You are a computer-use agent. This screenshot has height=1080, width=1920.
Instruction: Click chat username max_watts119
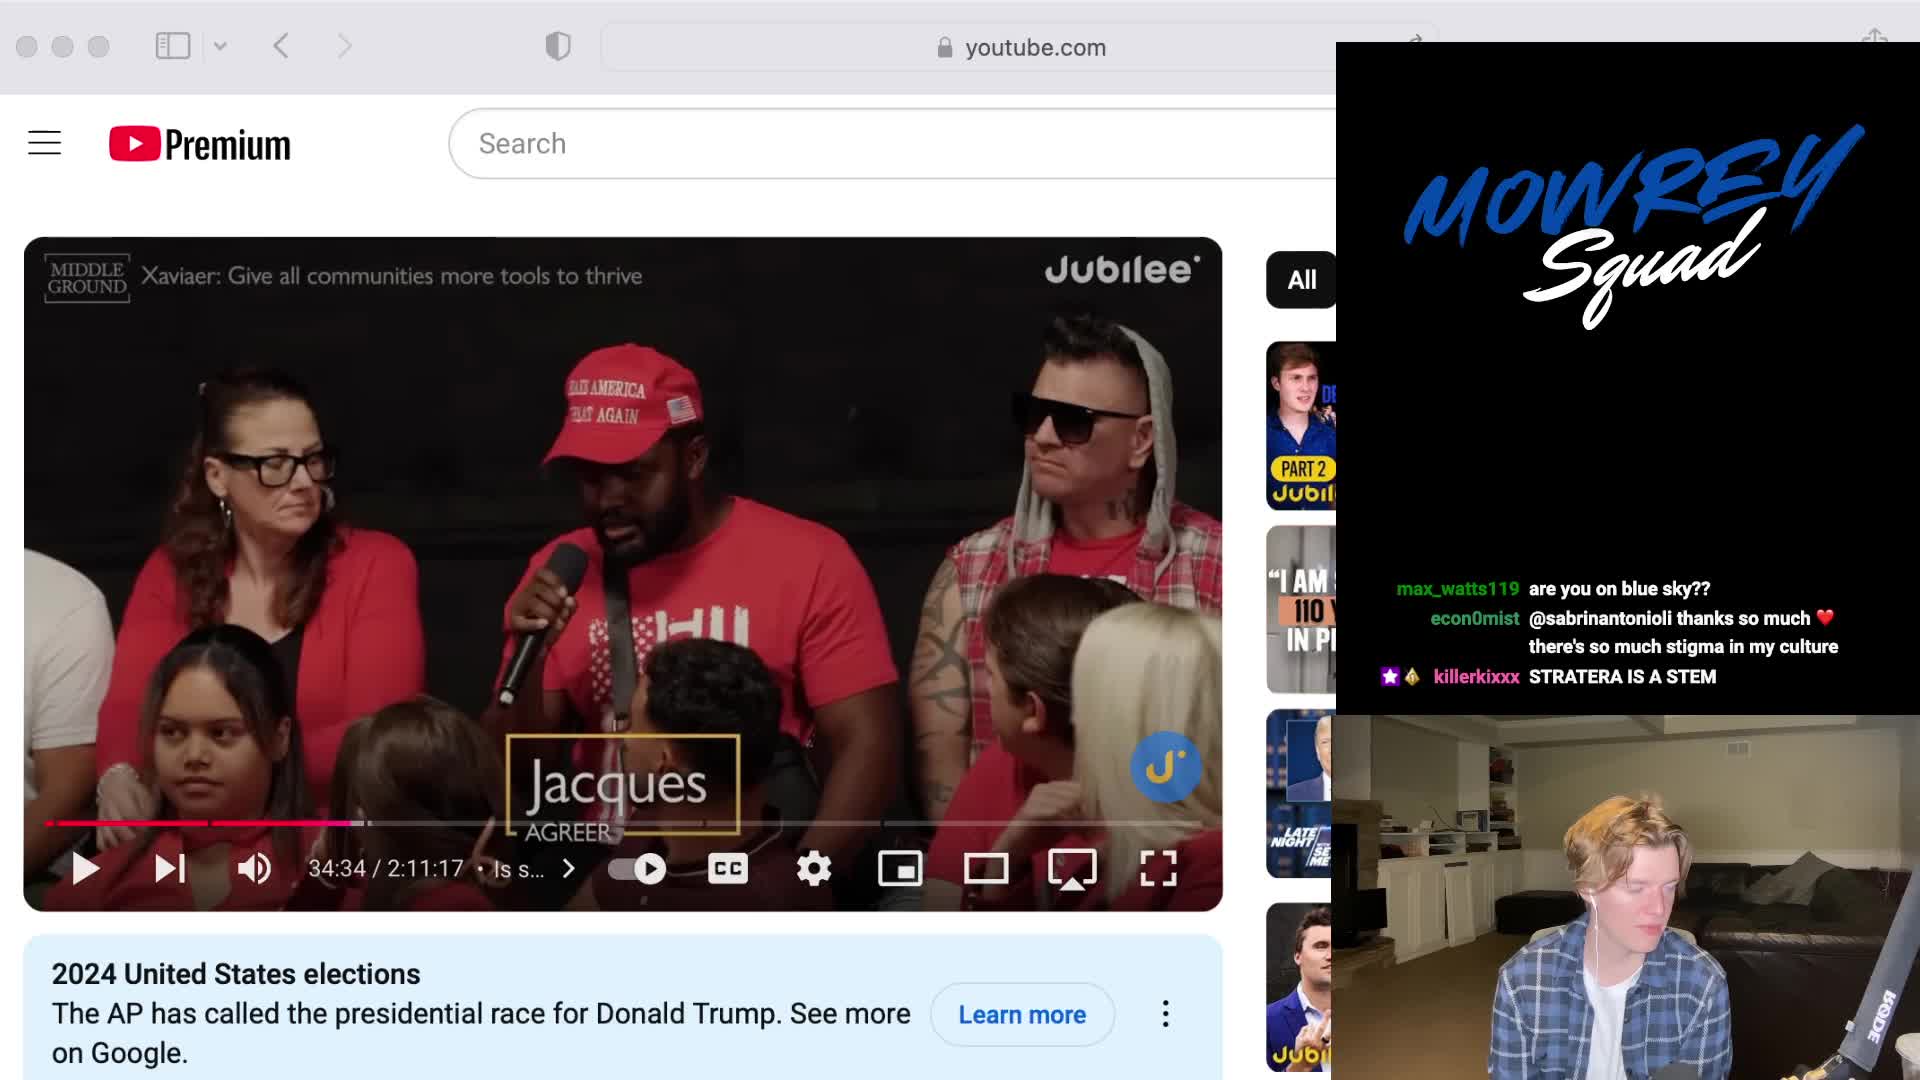pyautogui.click(x=1457, y=589)
